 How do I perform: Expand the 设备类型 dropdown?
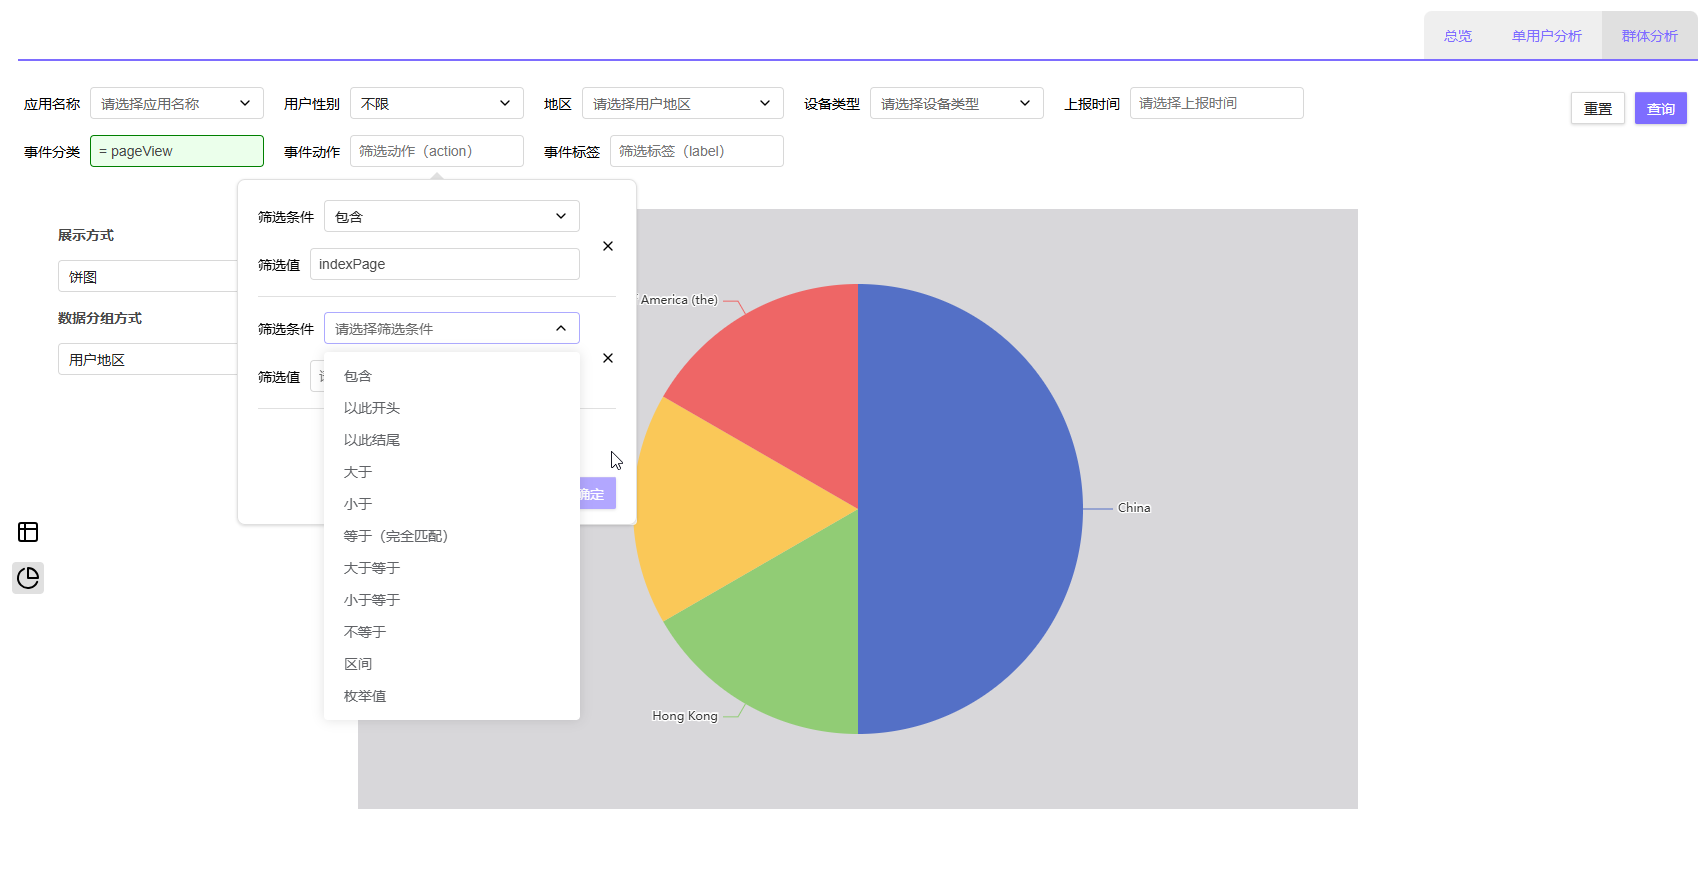coord(956,103)
